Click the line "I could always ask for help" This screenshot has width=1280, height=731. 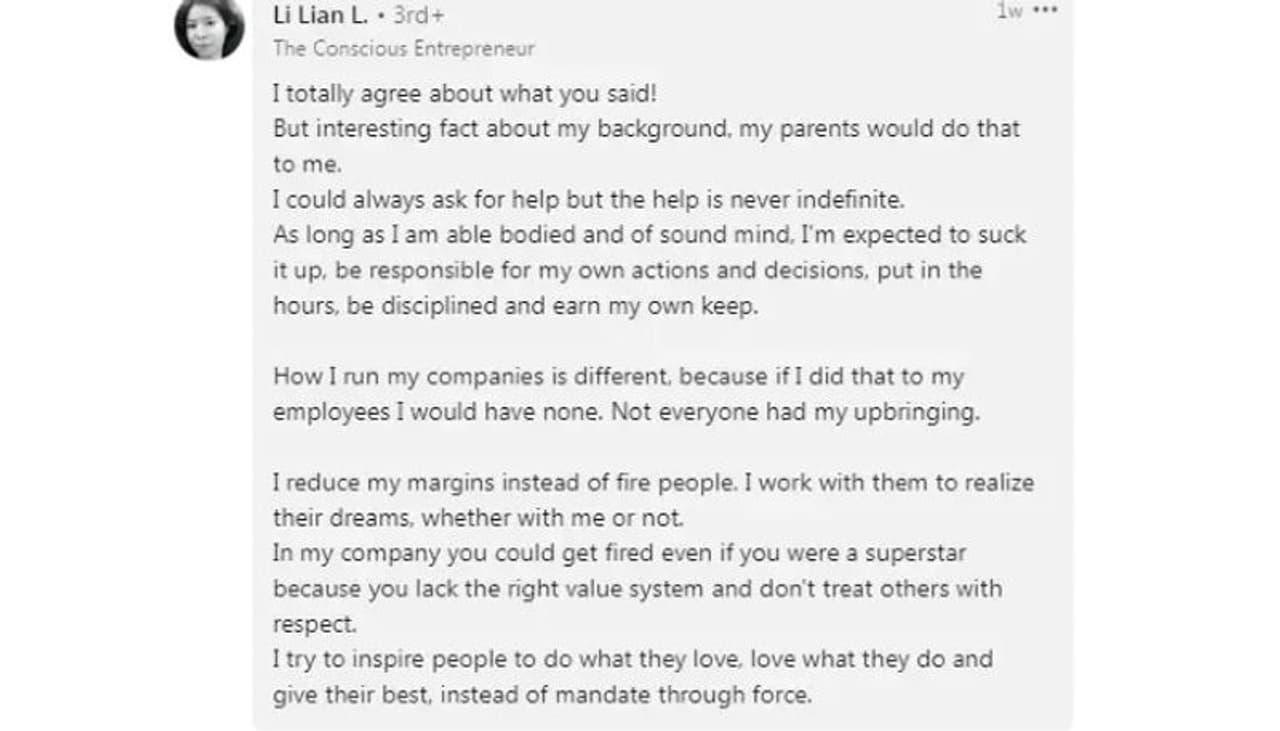tap(588, 200)
